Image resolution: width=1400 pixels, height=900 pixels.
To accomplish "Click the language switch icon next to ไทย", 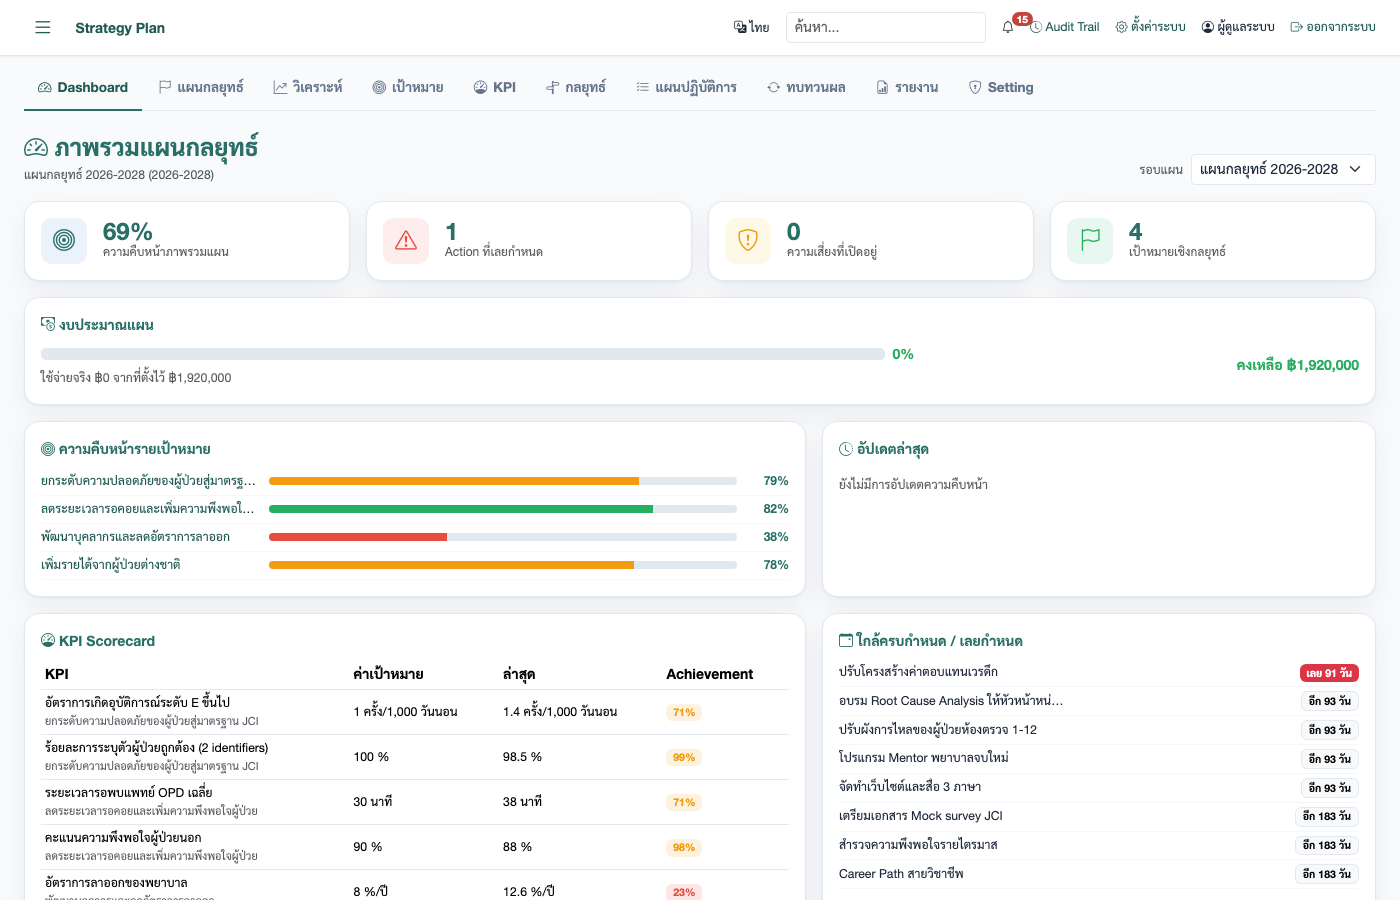I will click(740, 27).
